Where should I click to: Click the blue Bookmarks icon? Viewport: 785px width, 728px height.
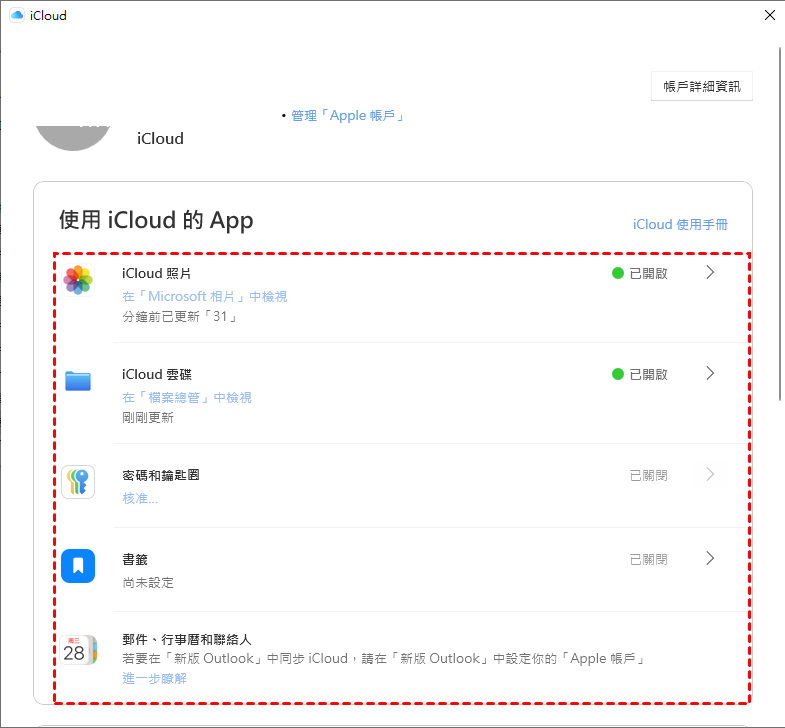tap(78, 566)
